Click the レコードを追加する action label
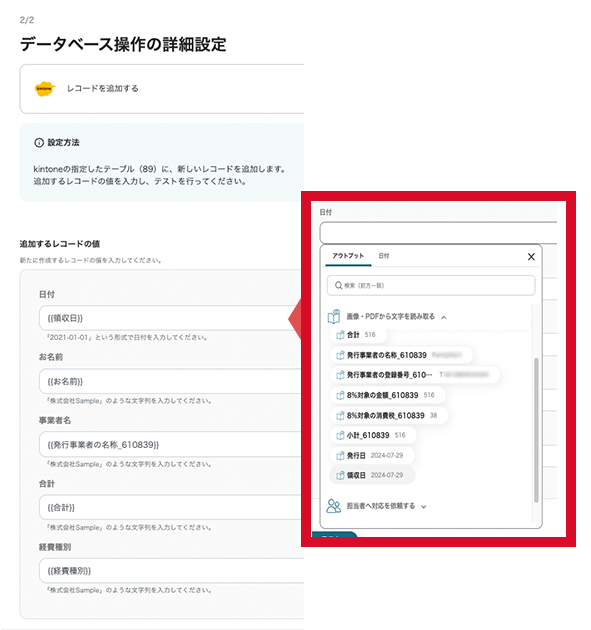Image resolution: width=591 pixels, height=630 pixels. (102, 88)
